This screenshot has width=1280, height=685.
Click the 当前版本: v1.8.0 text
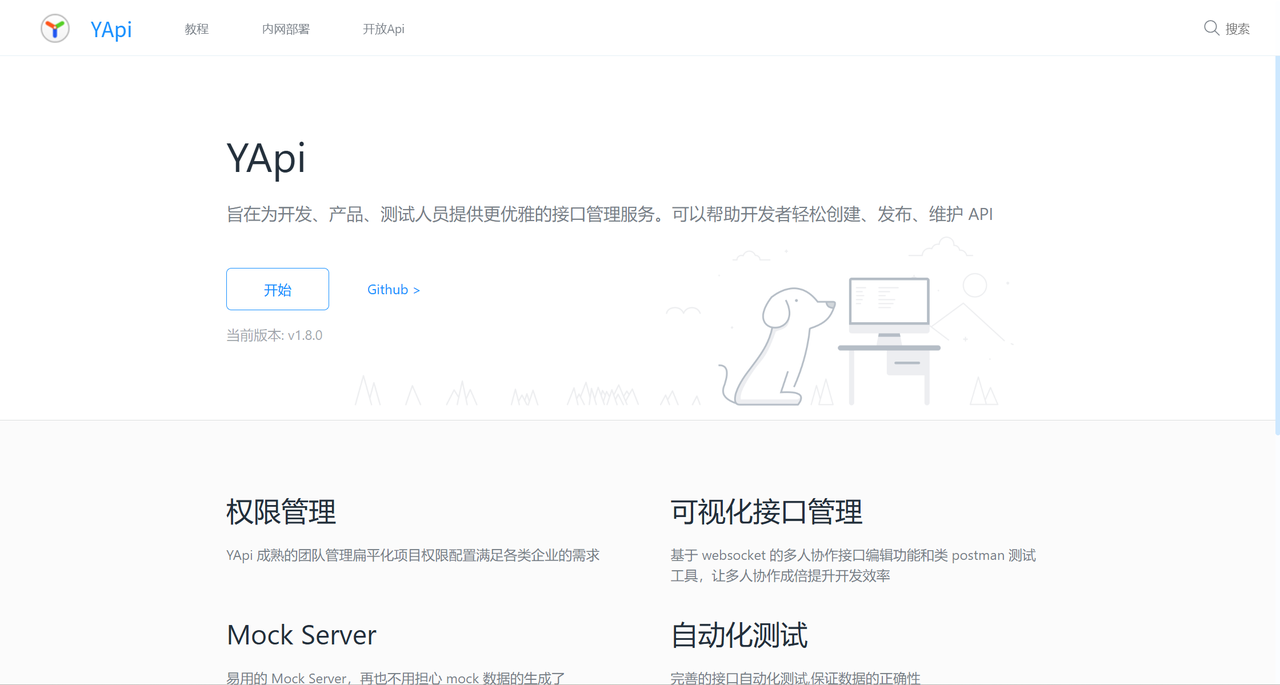point(274,335)
